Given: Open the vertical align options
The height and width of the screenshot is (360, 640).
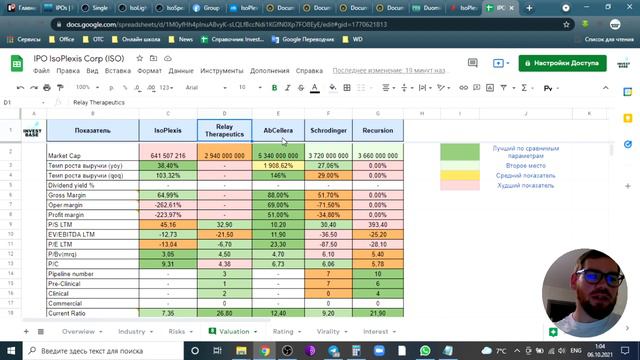Looking at the screenshot, I should point(407,88).
